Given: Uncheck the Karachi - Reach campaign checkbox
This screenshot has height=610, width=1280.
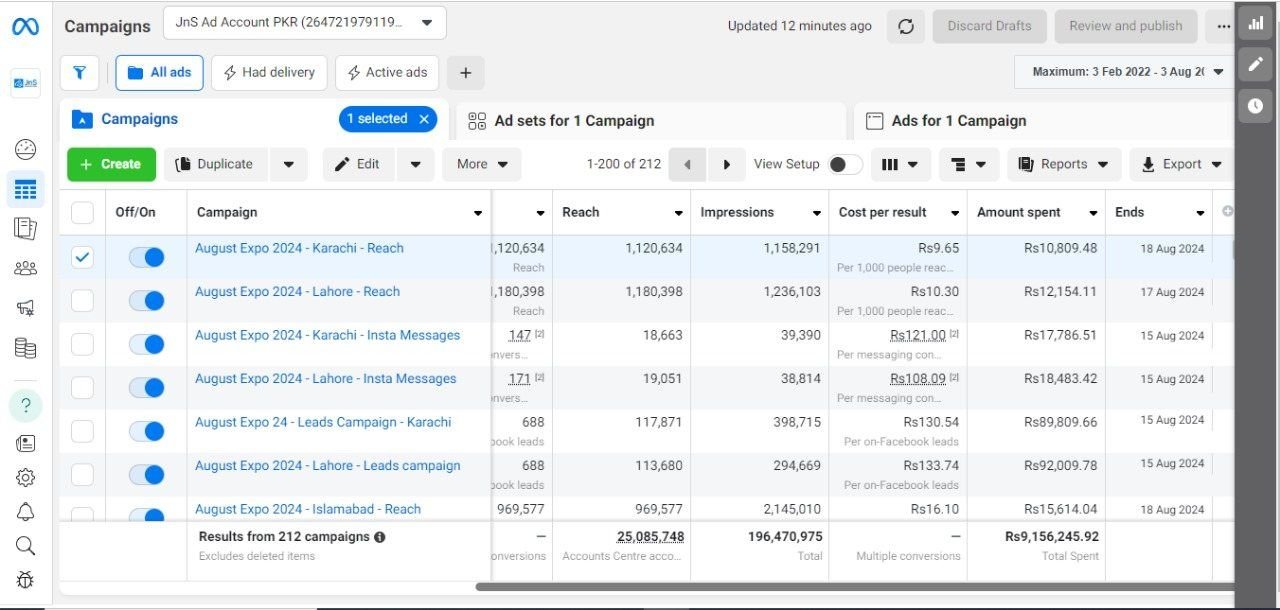Looking at the screenshot, I should (82, 257).
